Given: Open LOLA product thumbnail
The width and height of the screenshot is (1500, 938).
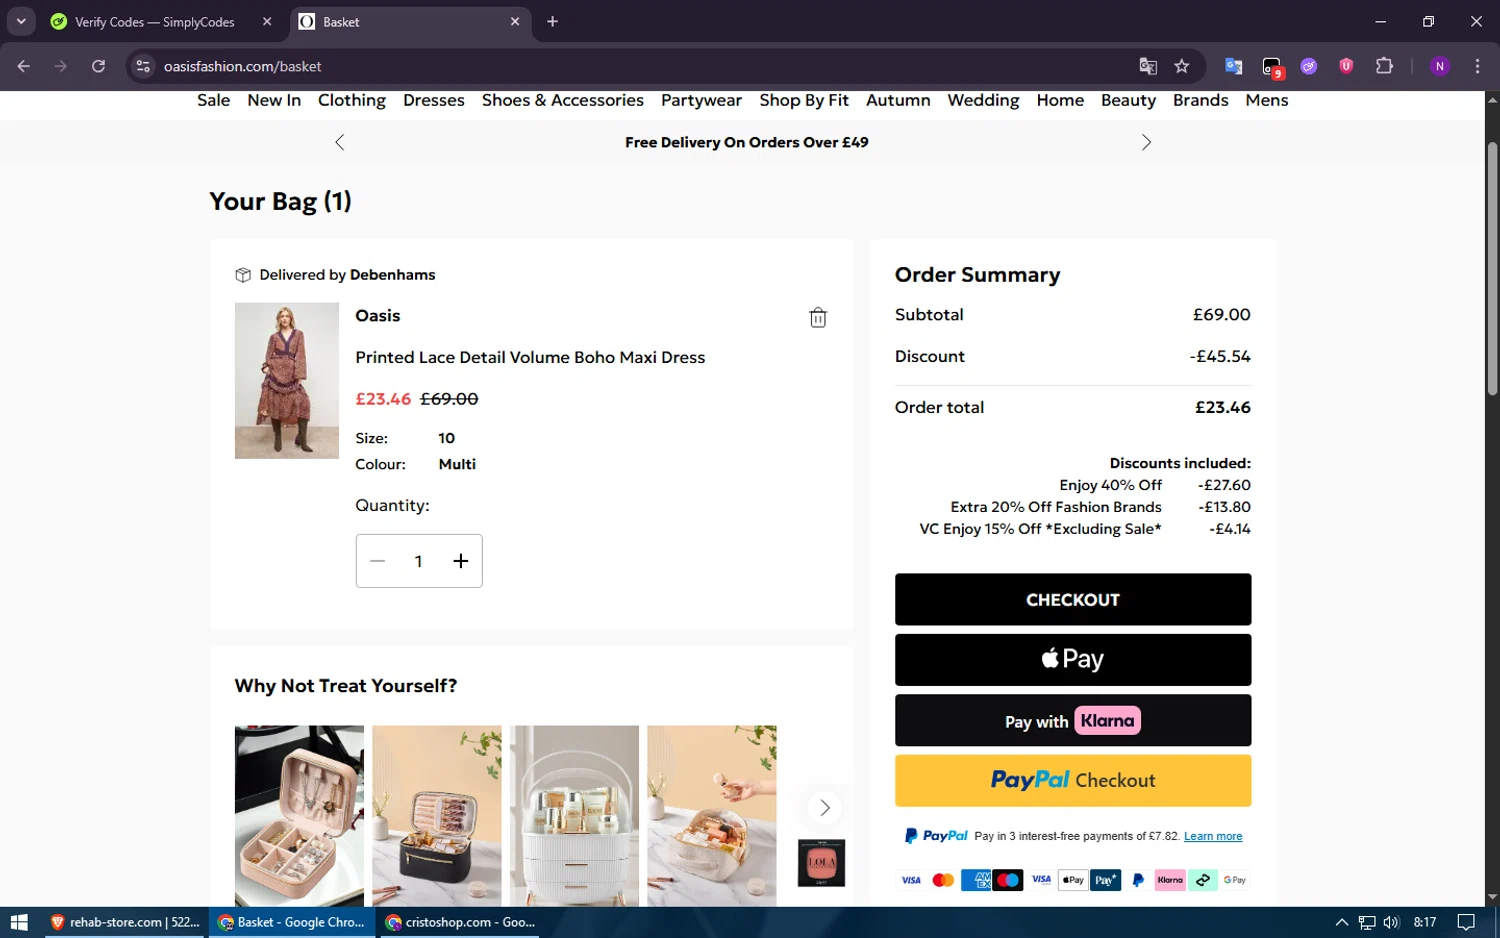Looking at the screenshot, I should [821, 863].
